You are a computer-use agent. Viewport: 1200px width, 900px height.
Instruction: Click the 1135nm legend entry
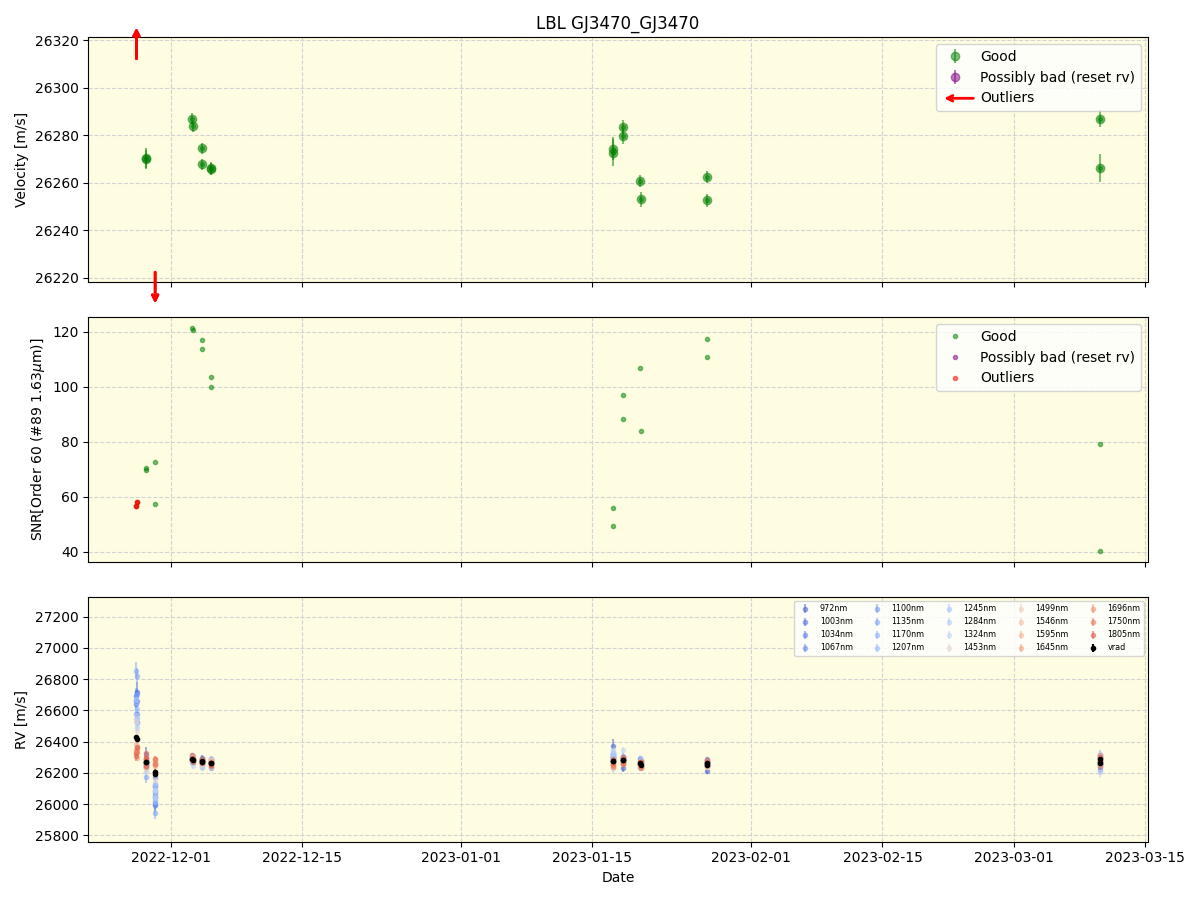click(908, 621)
